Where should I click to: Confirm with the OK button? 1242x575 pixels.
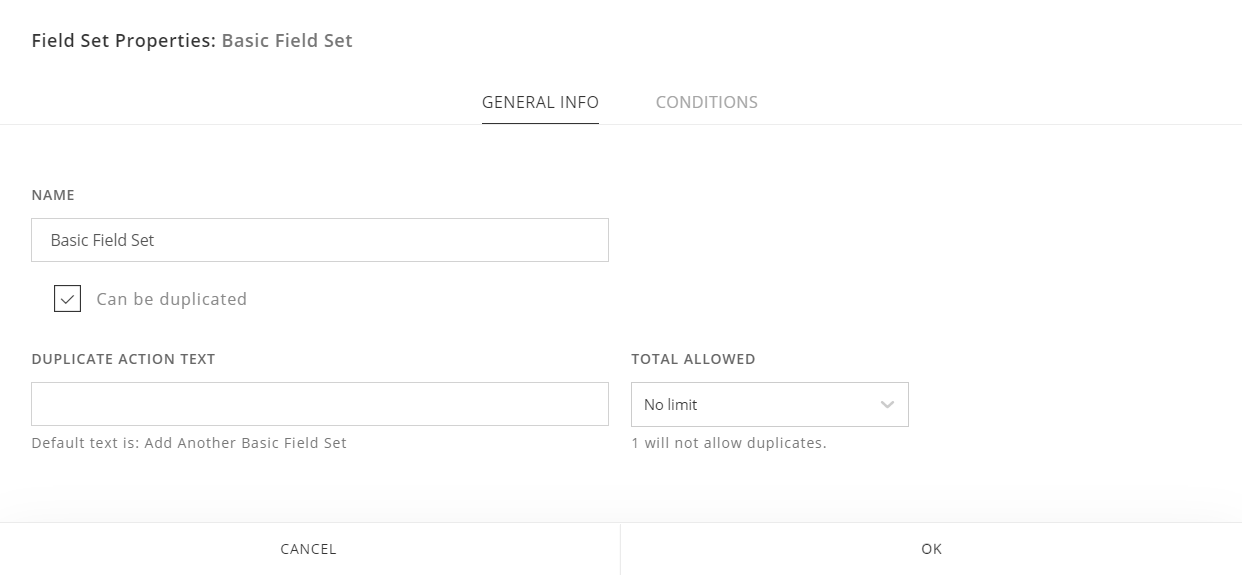[x=931, y=549]
